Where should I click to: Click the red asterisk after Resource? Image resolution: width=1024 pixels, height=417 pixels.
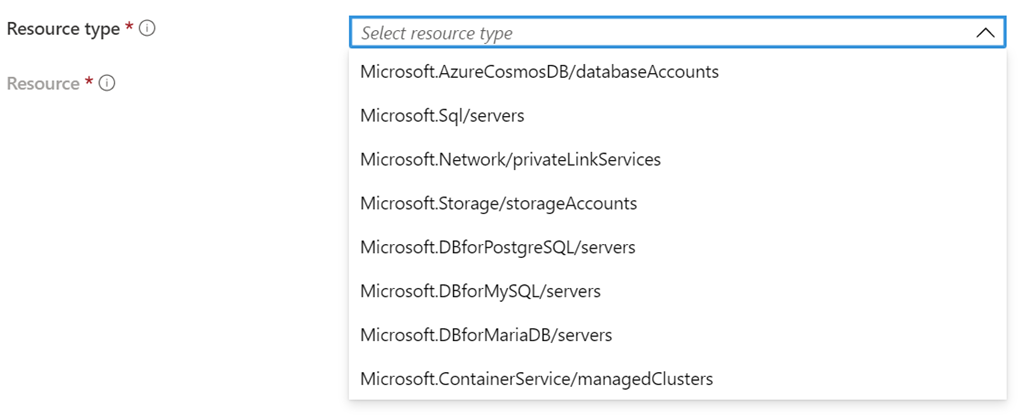(x=89, y=82)
